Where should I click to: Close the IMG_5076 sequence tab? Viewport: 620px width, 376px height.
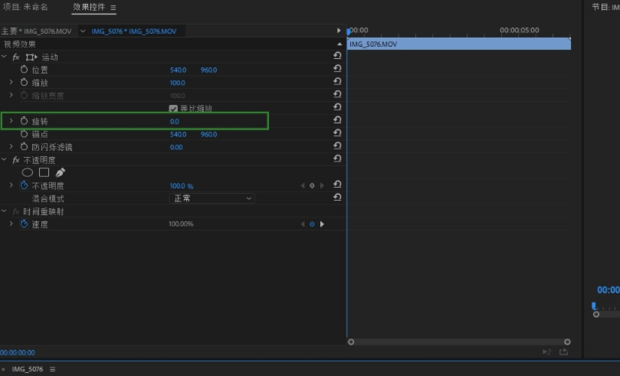(3, 369)
